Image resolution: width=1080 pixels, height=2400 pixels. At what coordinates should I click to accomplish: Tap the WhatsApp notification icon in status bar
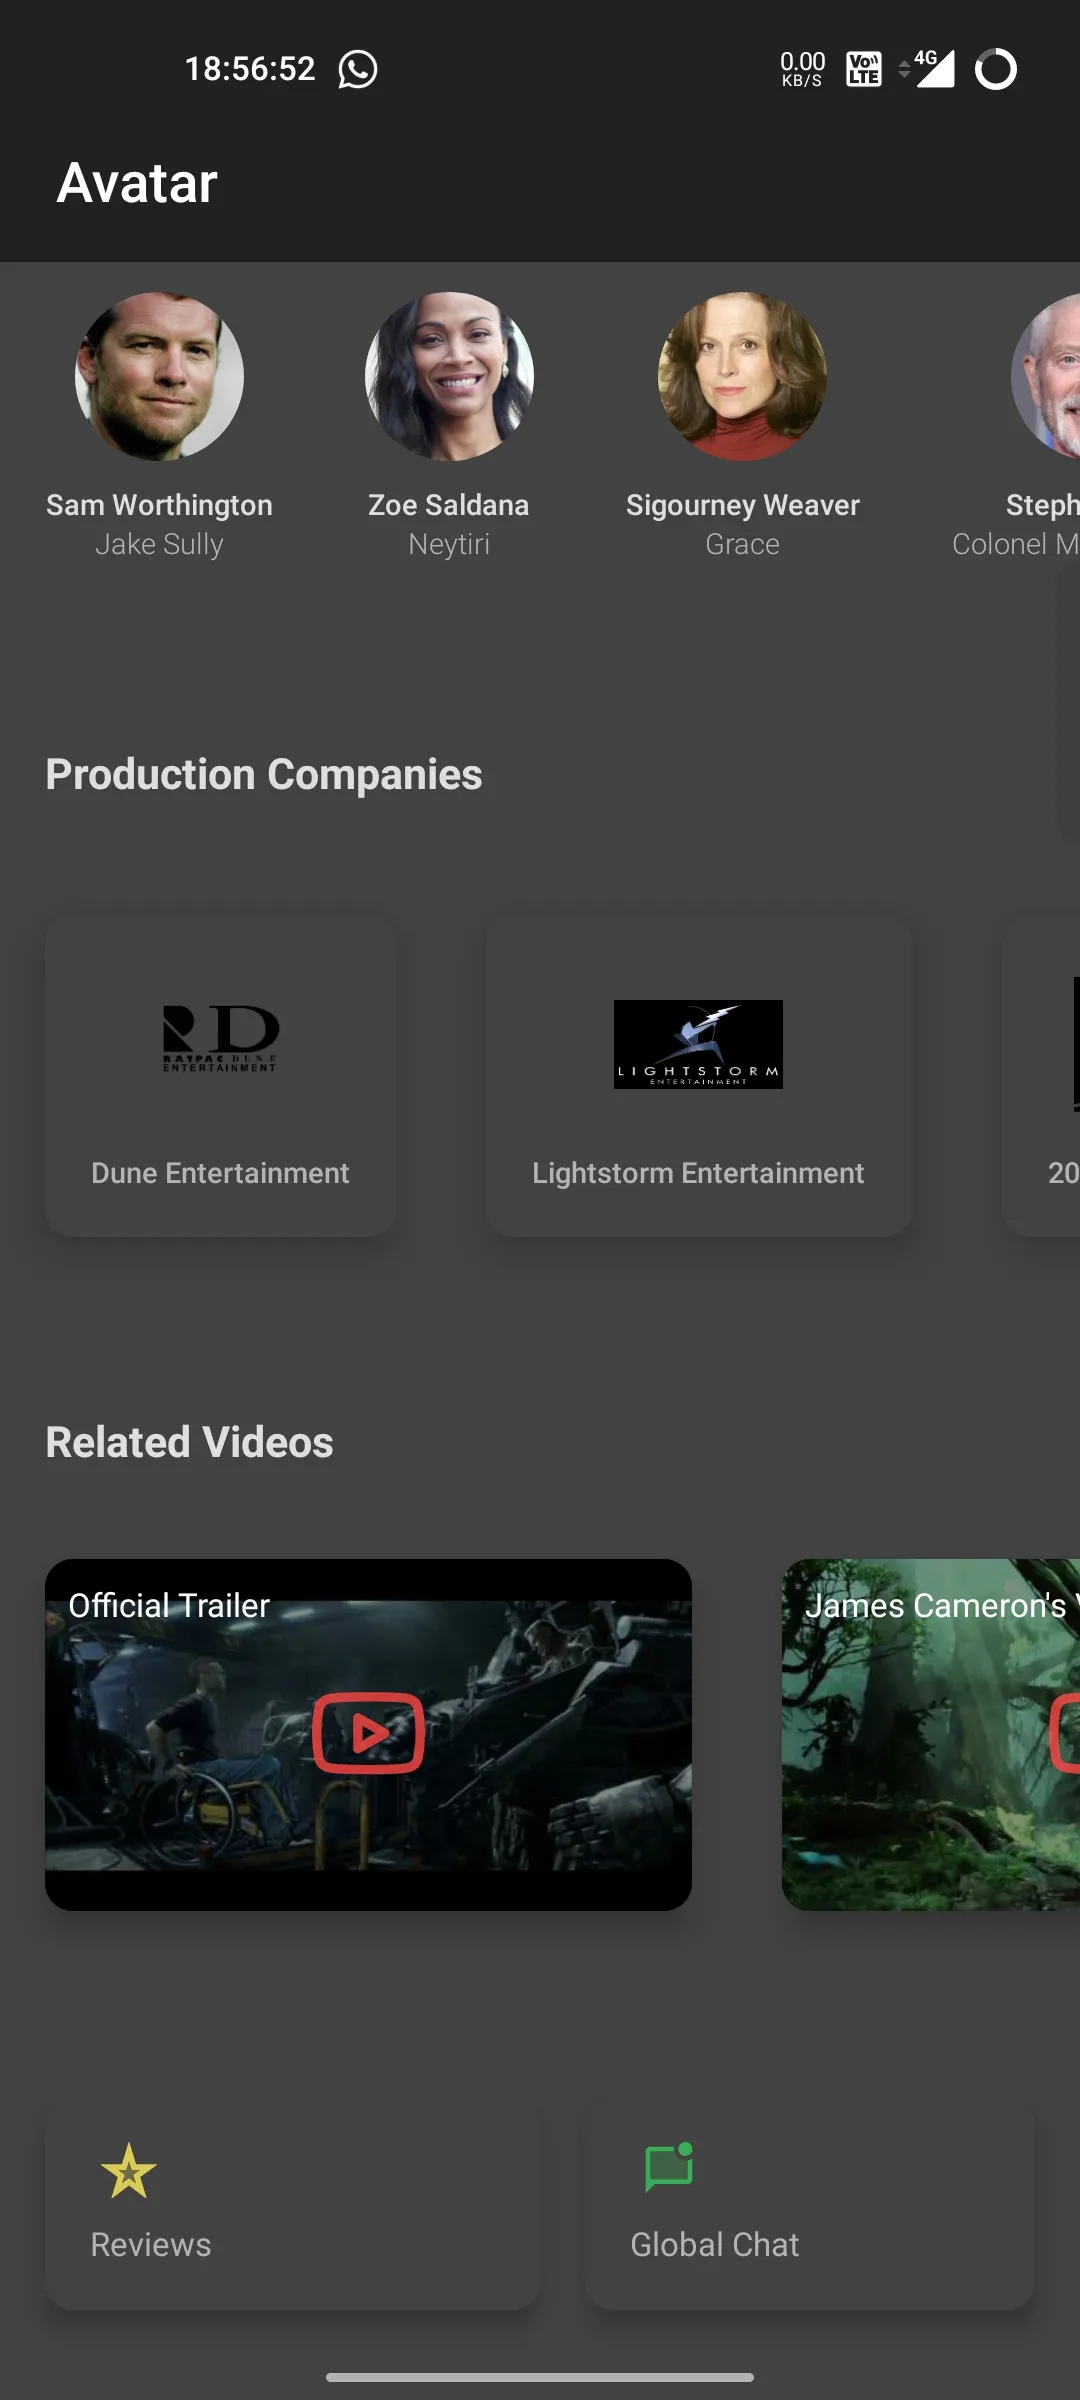coord(357,69)
